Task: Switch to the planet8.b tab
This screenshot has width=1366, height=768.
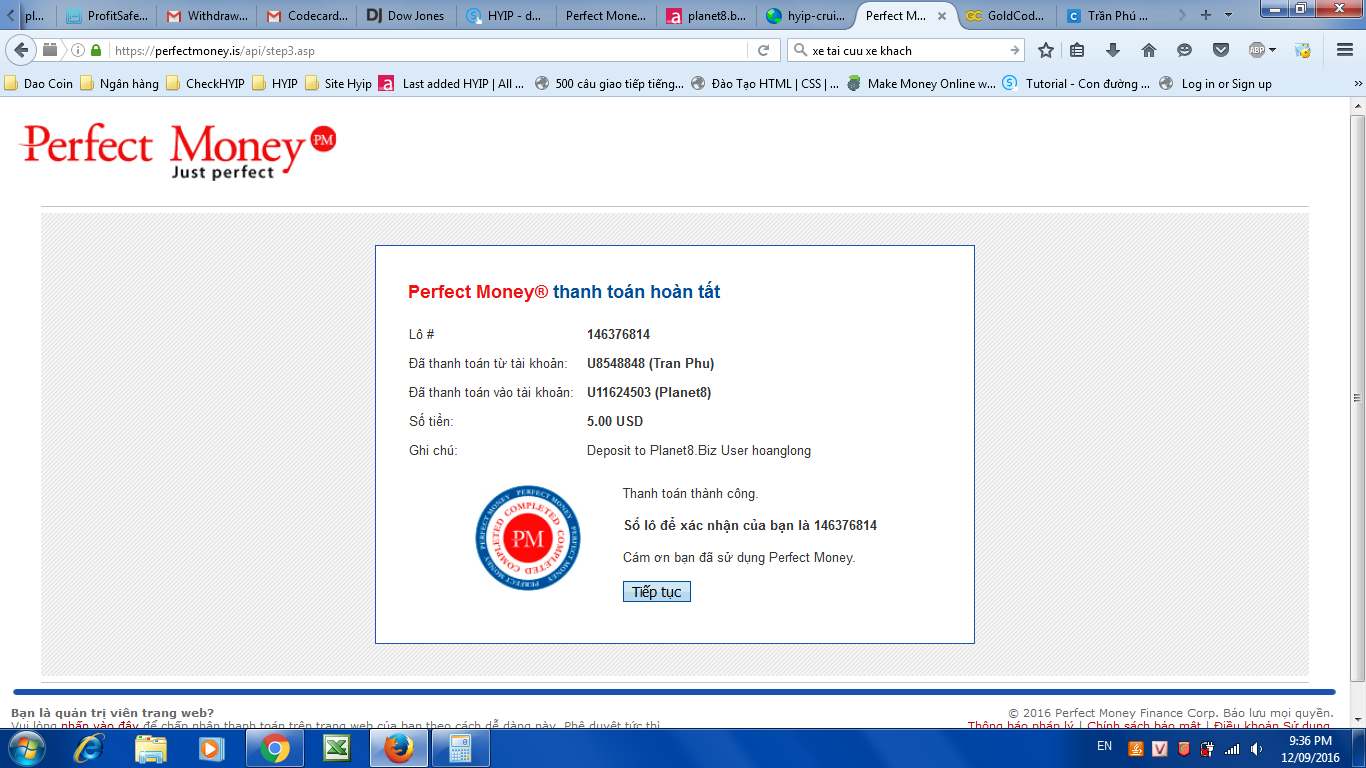Action: click(x=706, y=16)
